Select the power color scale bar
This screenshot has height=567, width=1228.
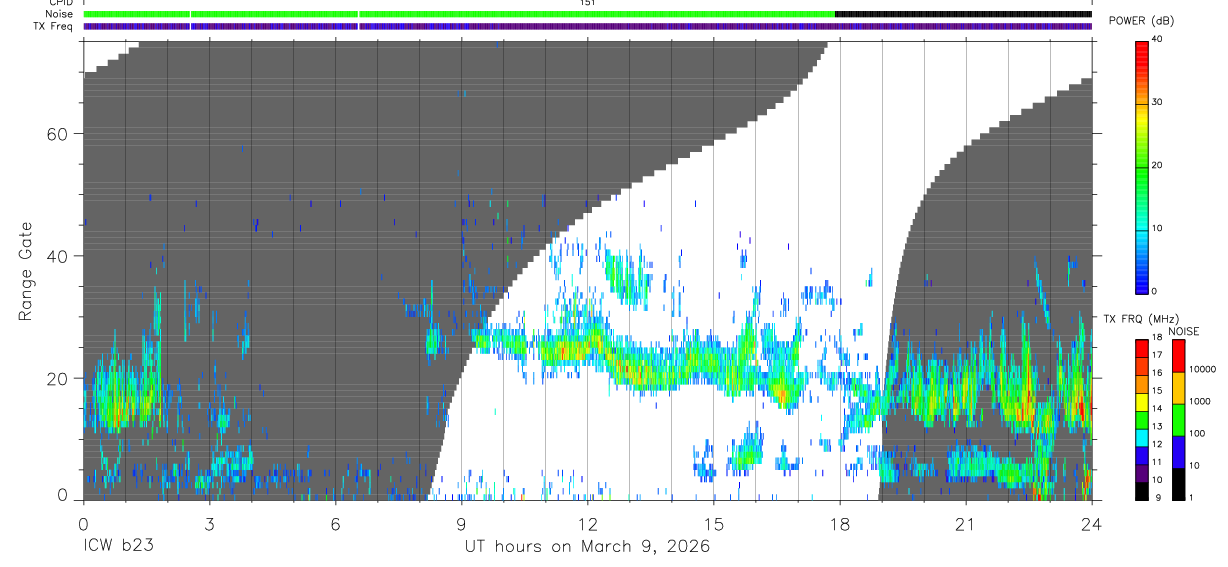pyautogui.click(x=1141, y=166)
